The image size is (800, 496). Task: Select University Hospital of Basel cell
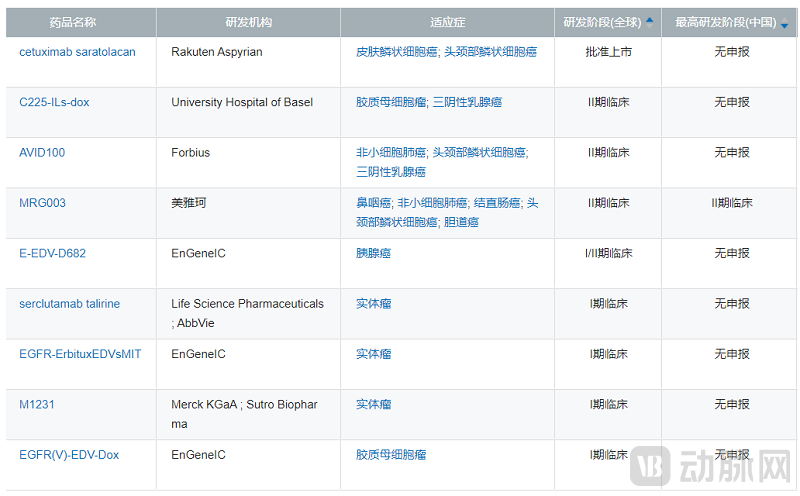(242, 103)
